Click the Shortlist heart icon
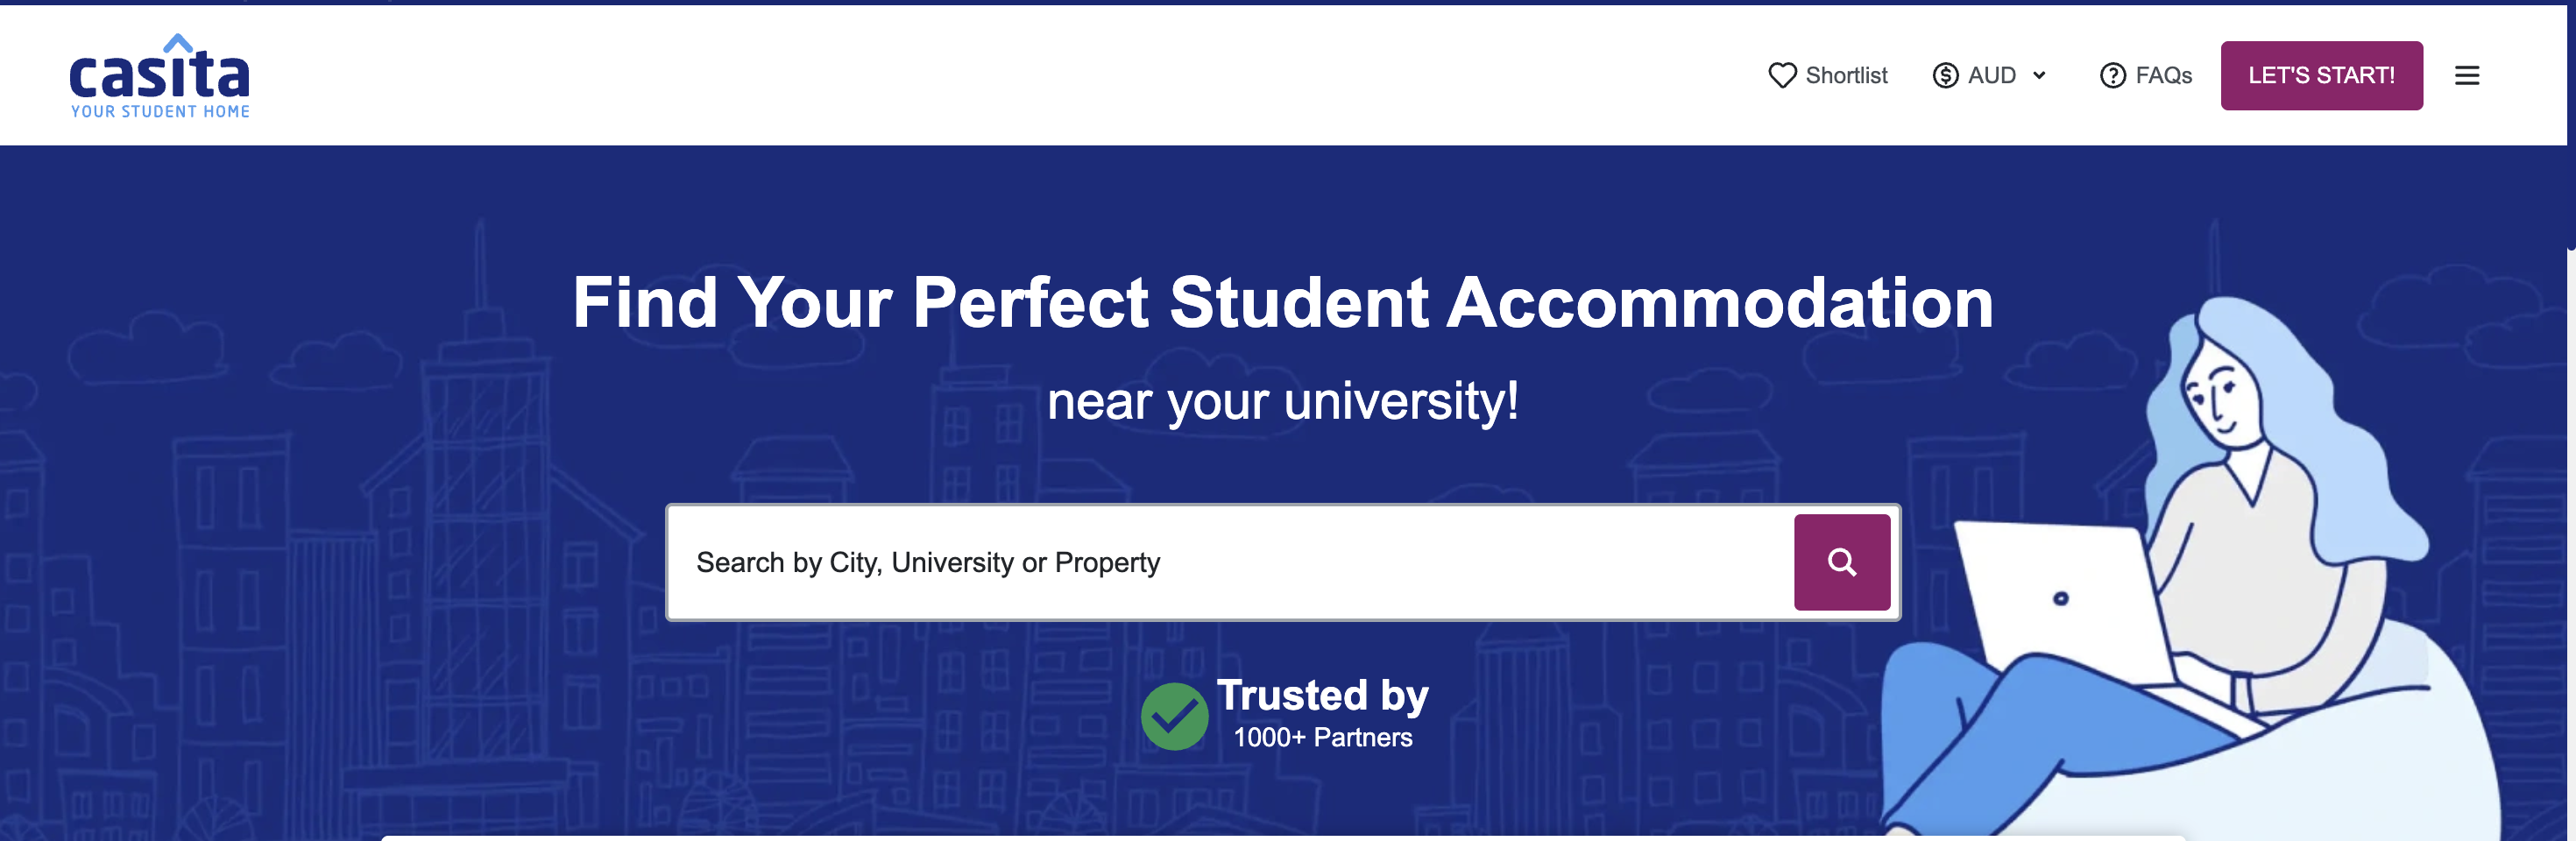Screen dimensions: 2576x841 tap(1781, 76)
